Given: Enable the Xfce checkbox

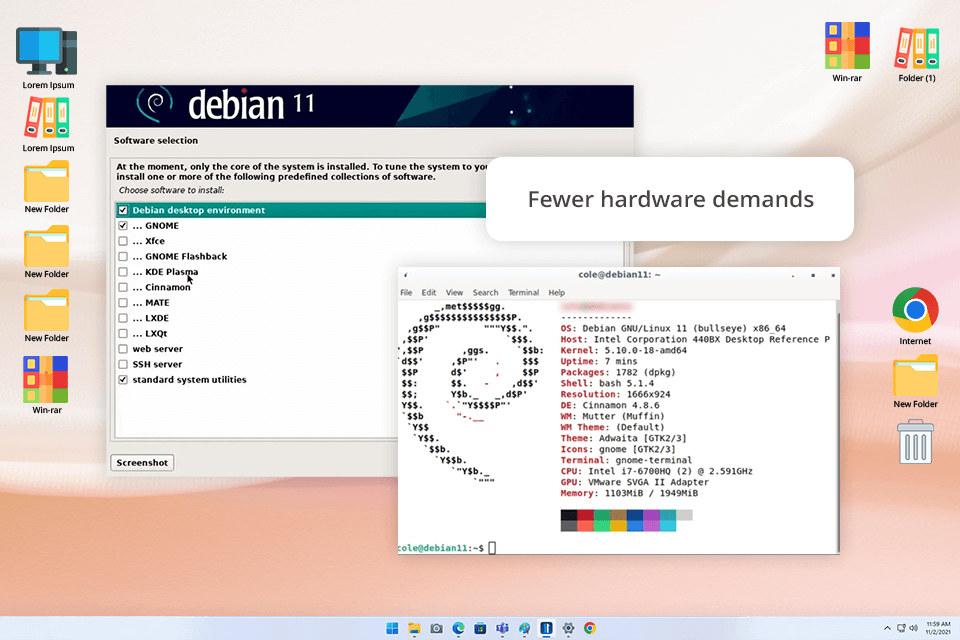Looking at the screenshot, I should coord(123,241).
